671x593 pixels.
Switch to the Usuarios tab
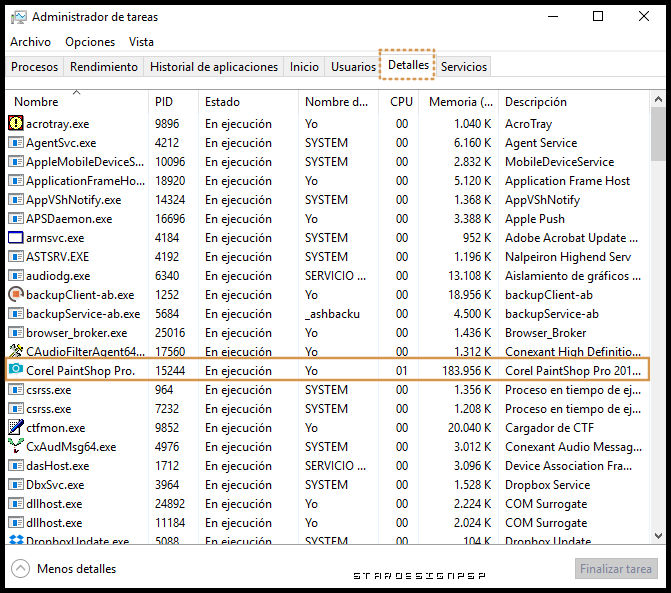click(x=353, y=67)
